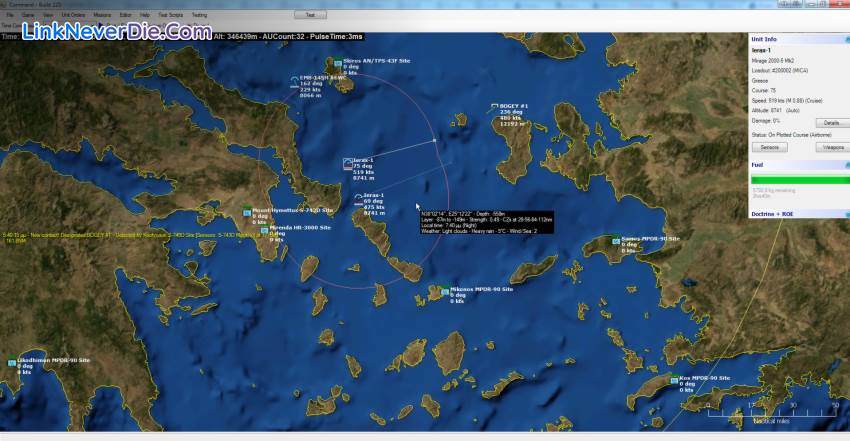Image resolution: width=850 pixels, height=441 pixels.
Task: Click the Details button in Unit Info
Action: point(832,123)
